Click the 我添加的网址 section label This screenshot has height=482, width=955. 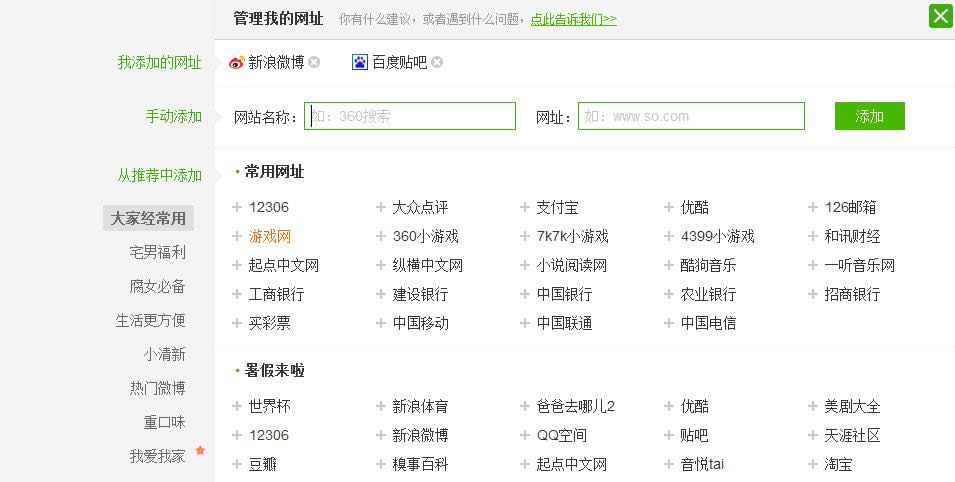coord(160,62)
